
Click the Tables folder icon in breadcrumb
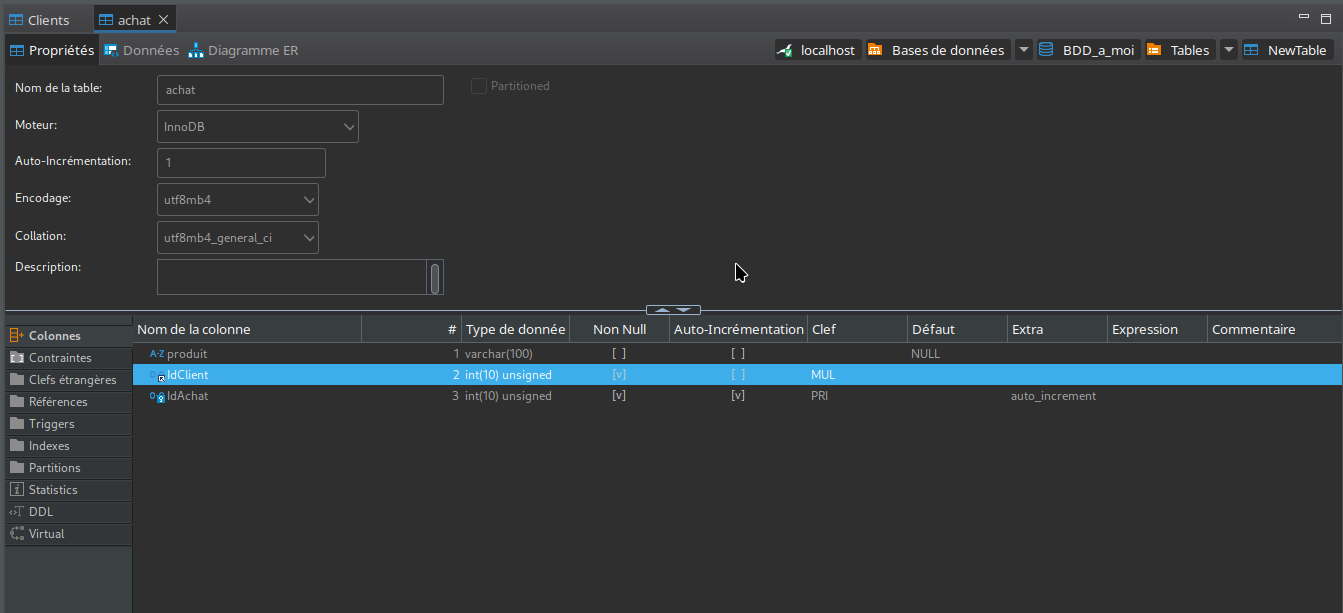pos(1154,50)
